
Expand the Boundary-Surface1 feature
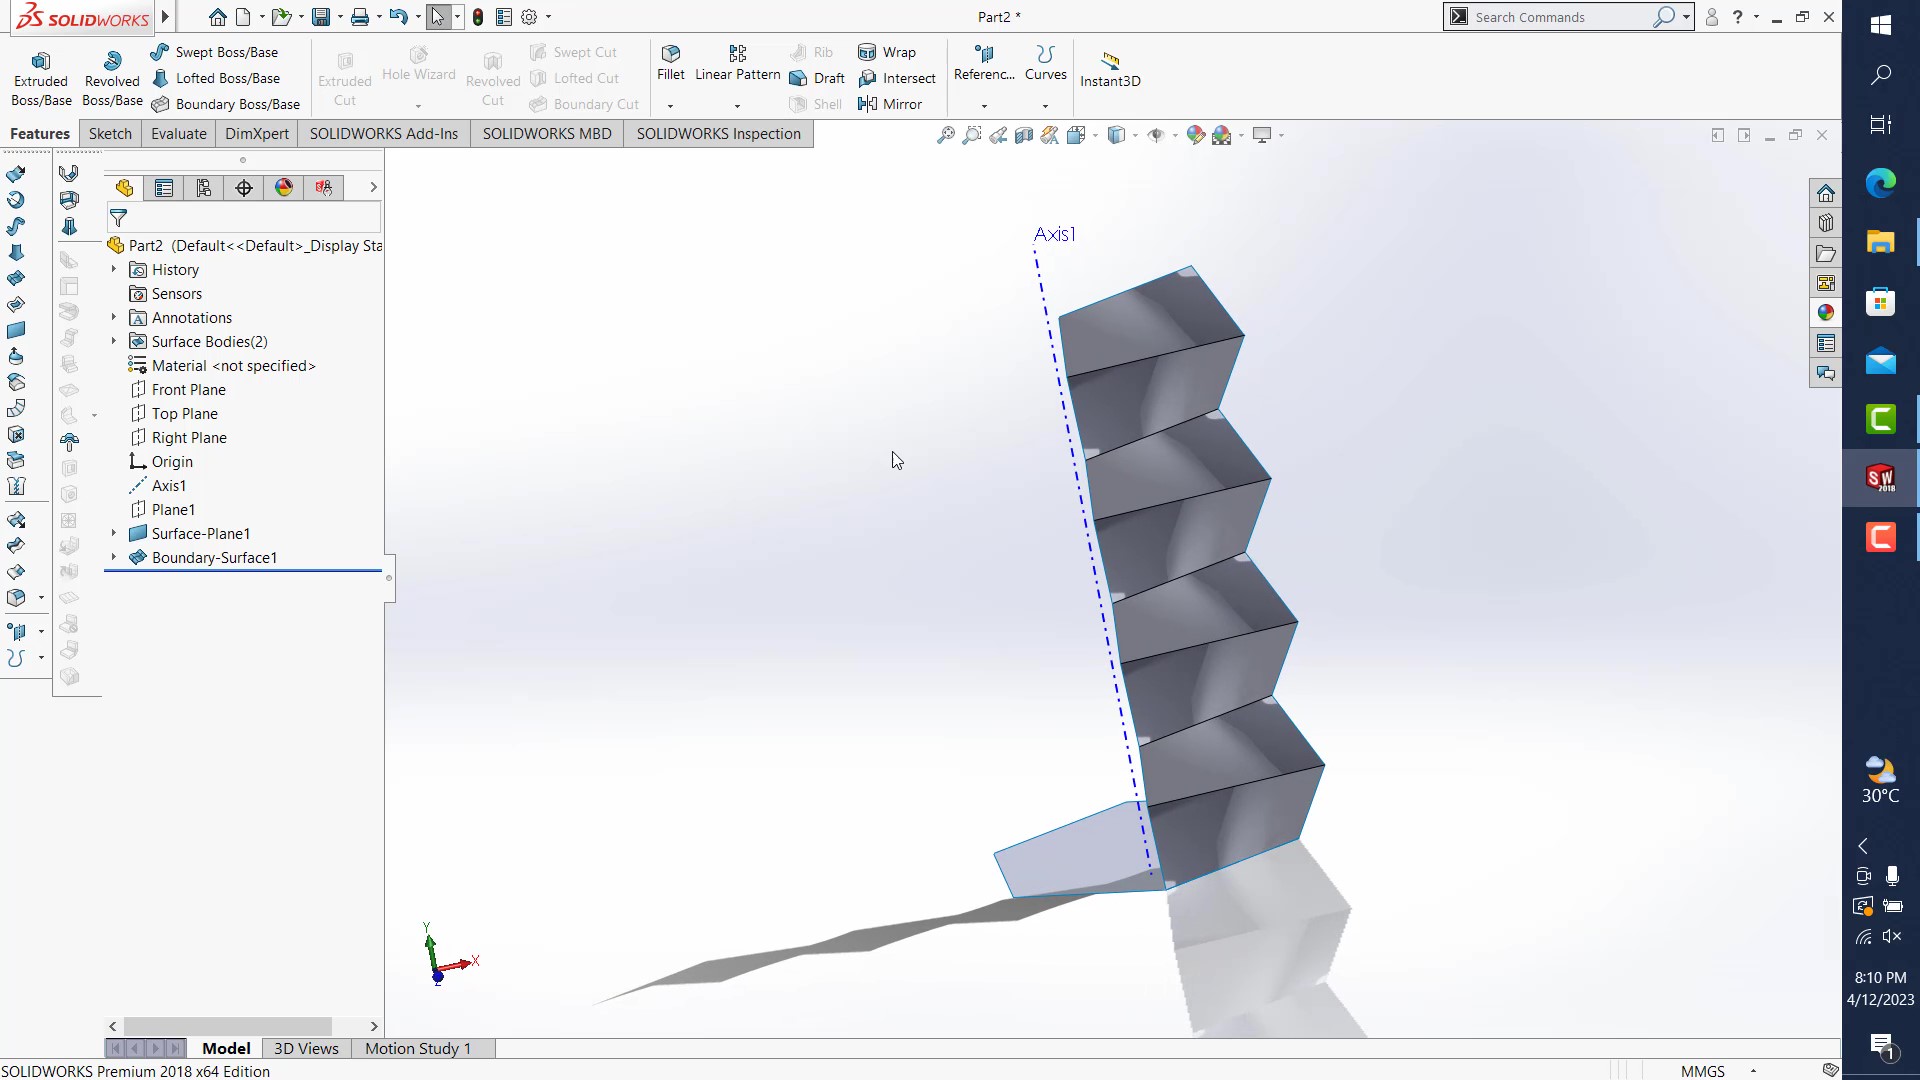tap(113, 558)
